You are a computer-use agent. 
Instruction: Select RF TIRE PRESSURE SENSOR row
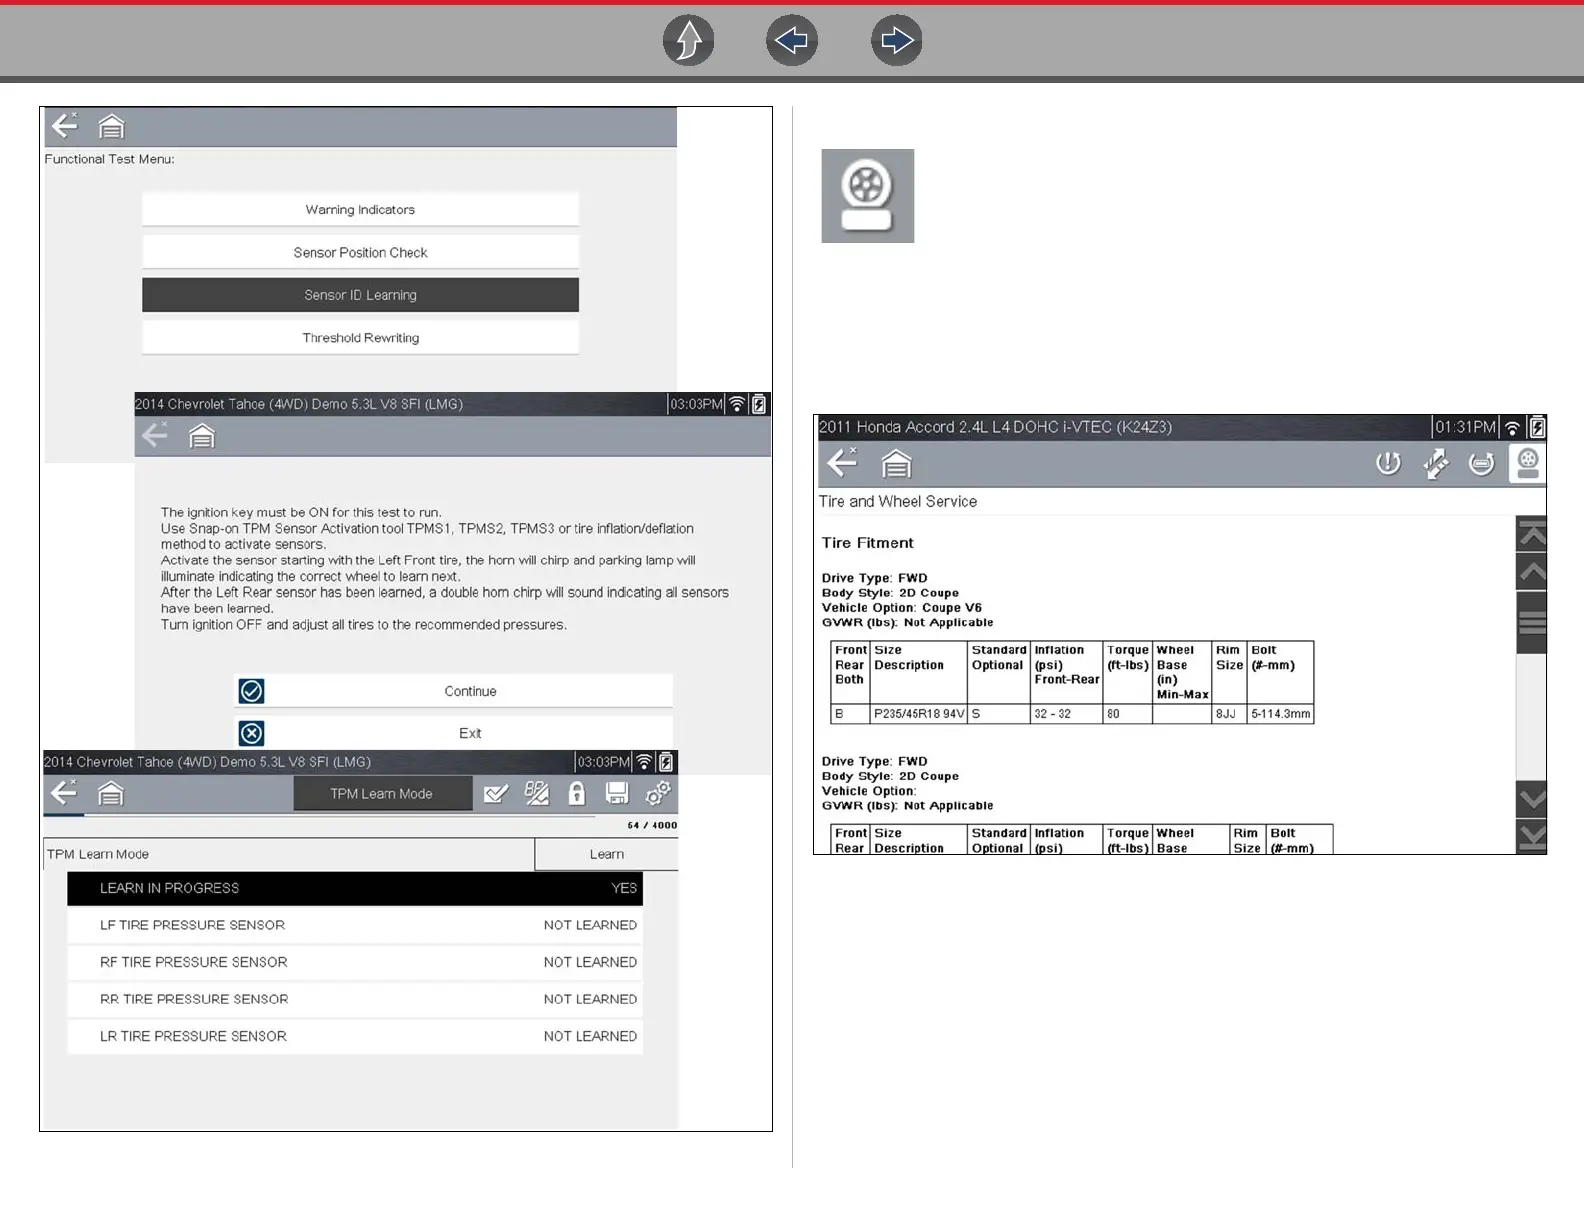[355, 962]
